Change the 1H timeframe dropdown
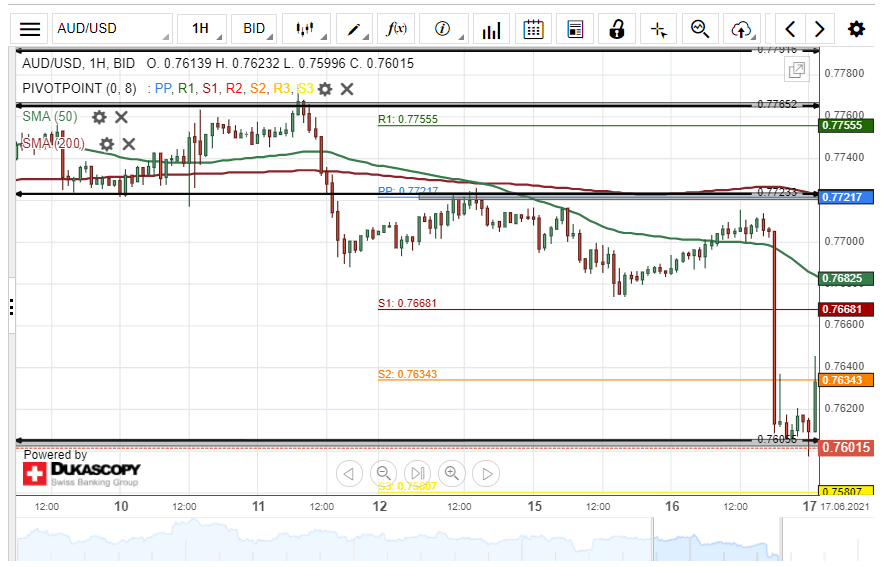This screenshot has width=884, height=567. pos(202,29)
